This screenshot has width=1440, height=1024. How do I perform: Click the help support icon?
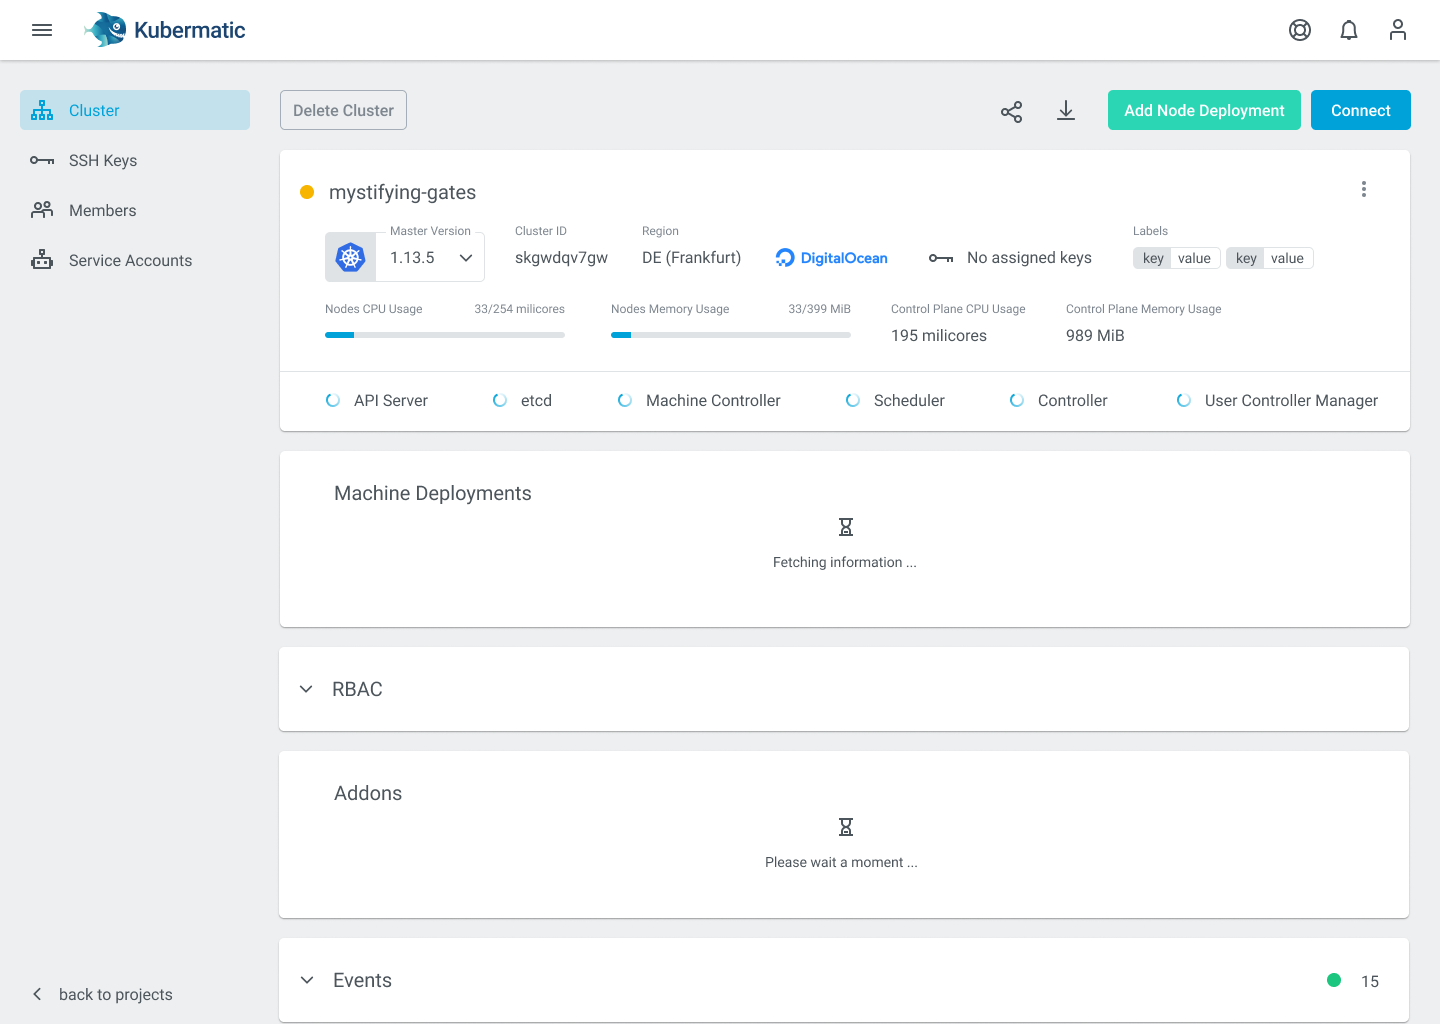[x=1299, y=30]
